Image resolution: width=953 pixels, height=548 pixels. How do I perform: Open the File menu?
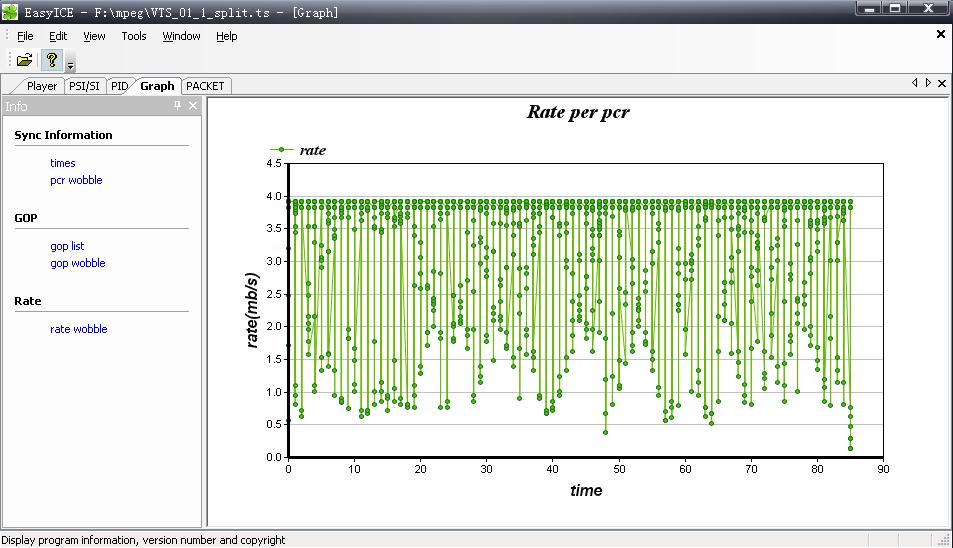coord(25,36)
